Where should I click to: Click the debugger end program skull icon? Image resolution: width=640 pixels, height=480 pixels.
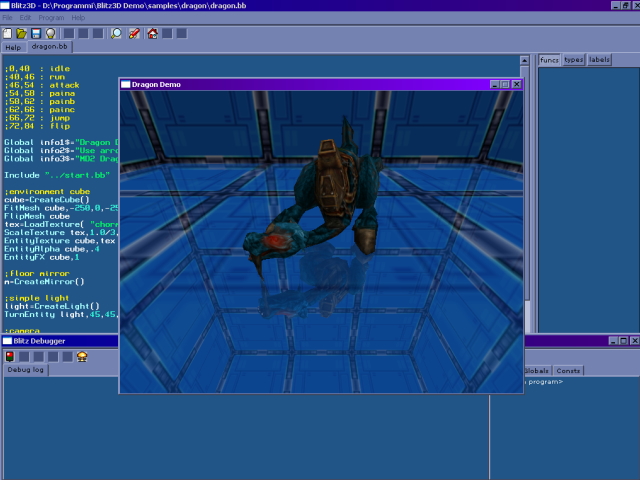tap(81, 356)
